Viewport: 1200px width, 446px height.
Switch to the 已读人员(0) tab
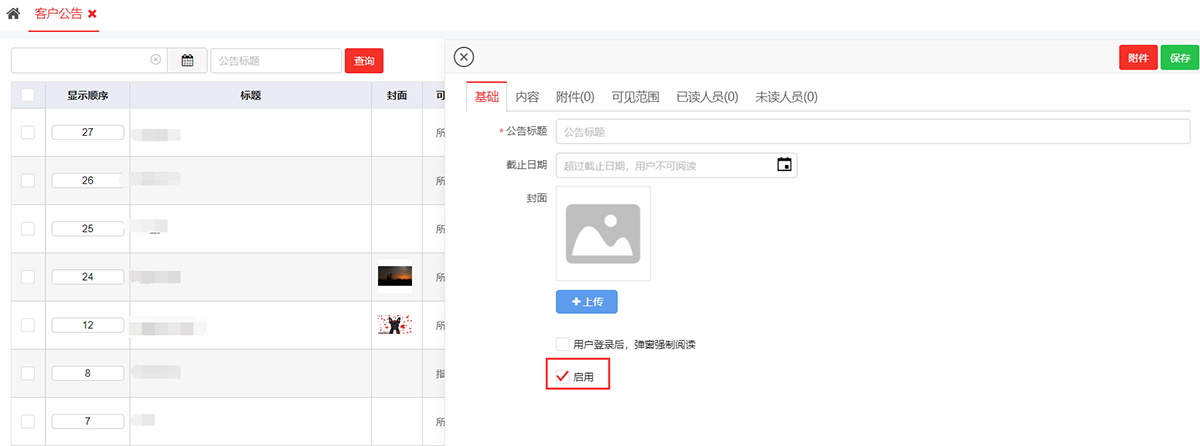(707, 97)
